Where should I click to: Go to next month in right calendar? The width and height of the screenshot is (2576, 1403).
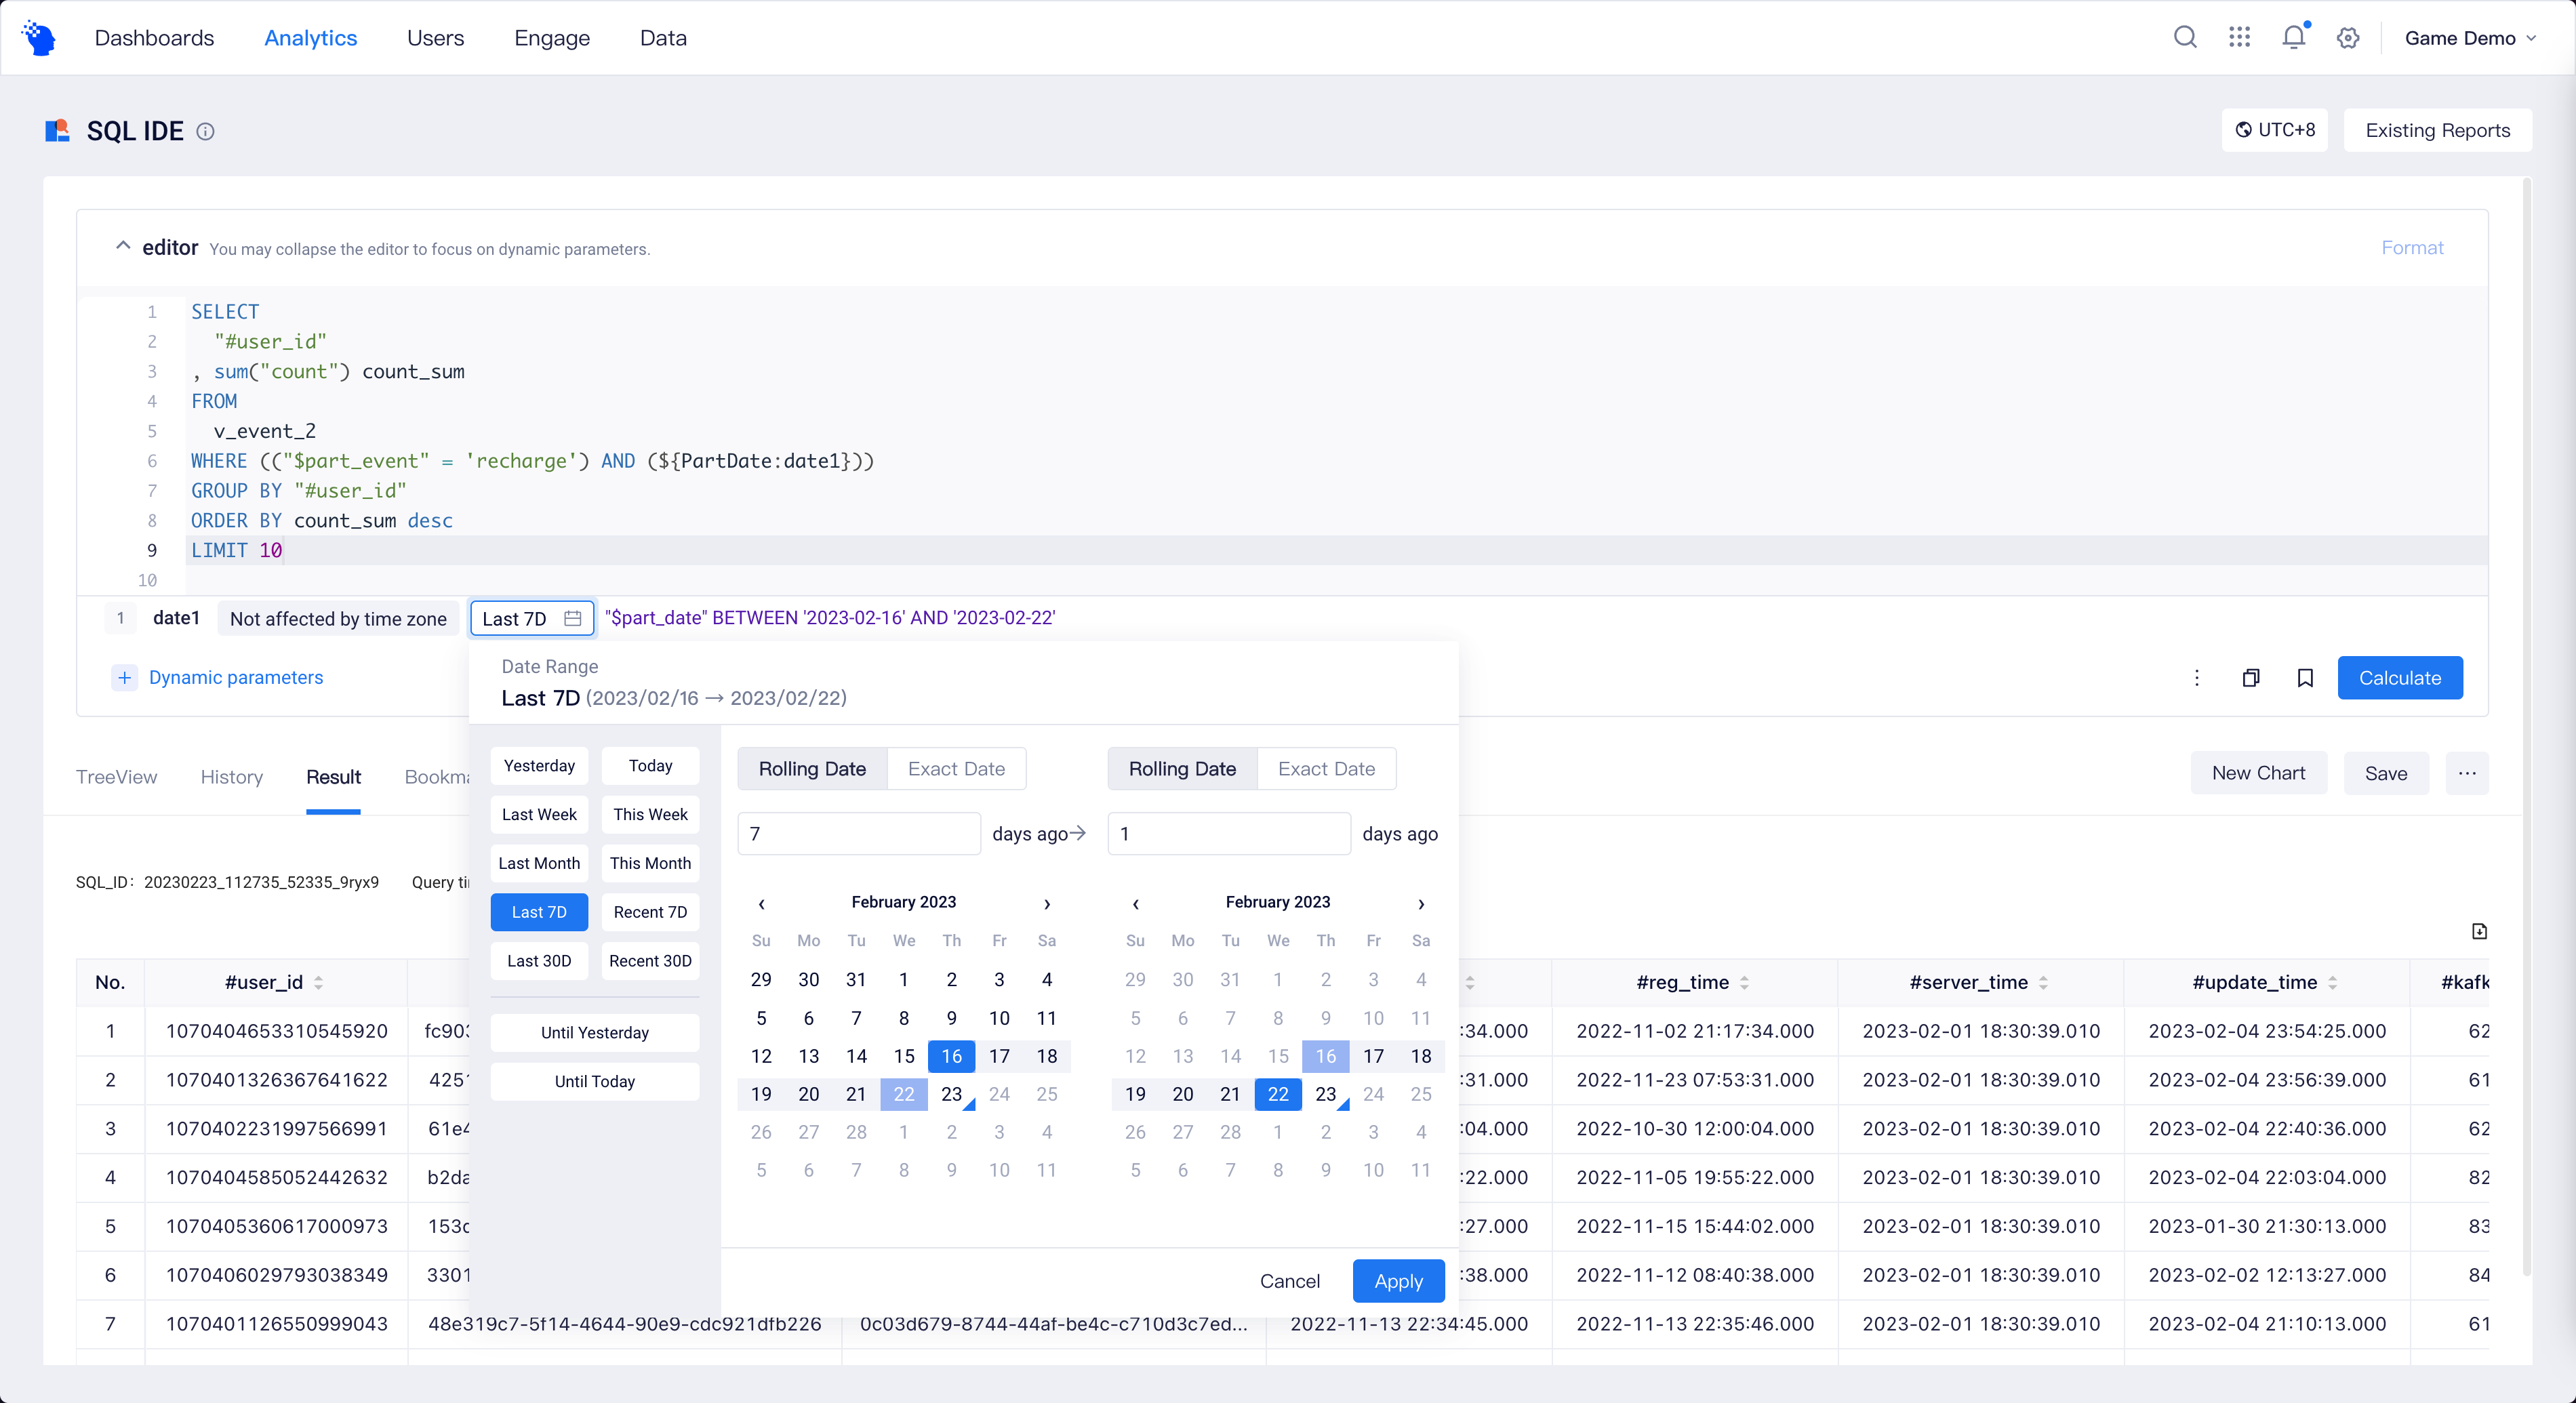click(x=1421, y=903)
